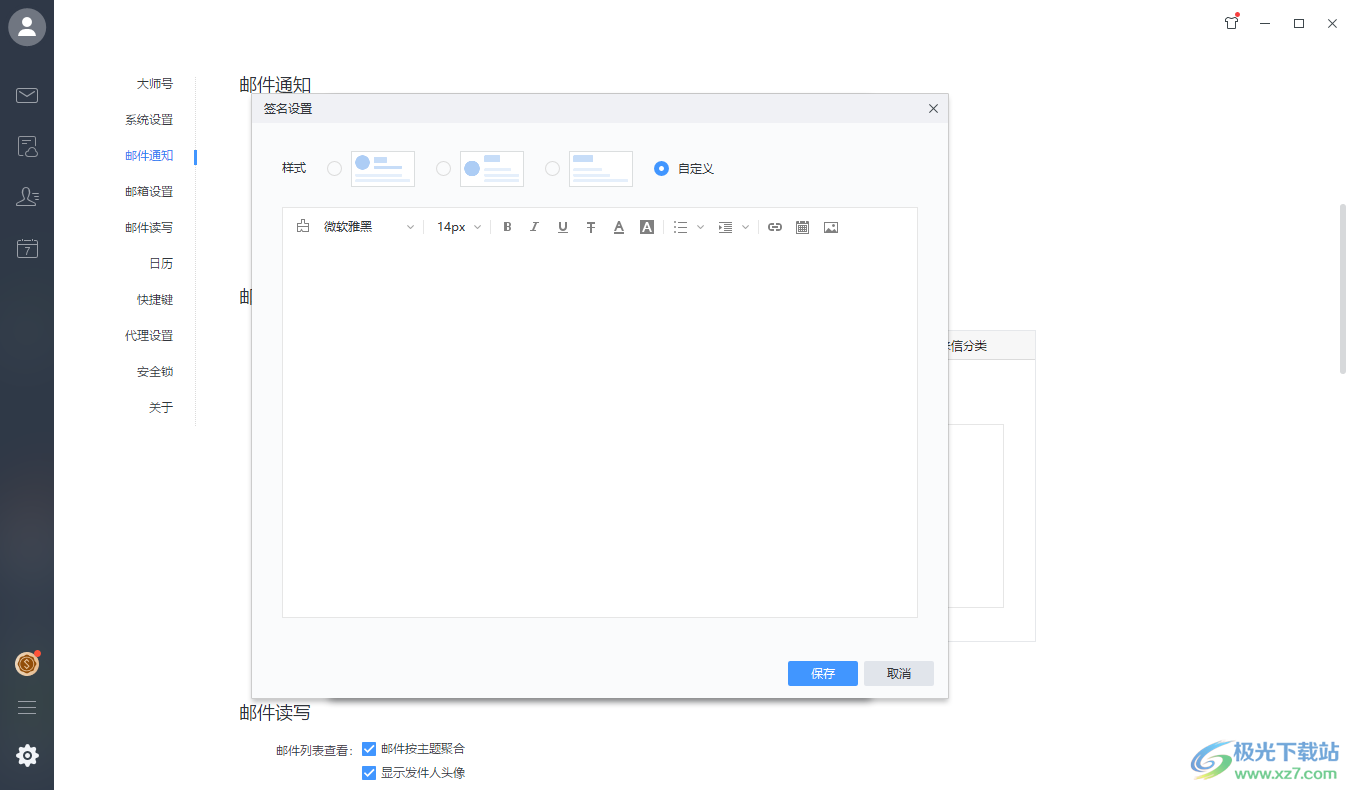Pick the first signature style thumbnail
Image resolution: width=1350 pixels, height=790 pixels.
click(x=383, y=169)
